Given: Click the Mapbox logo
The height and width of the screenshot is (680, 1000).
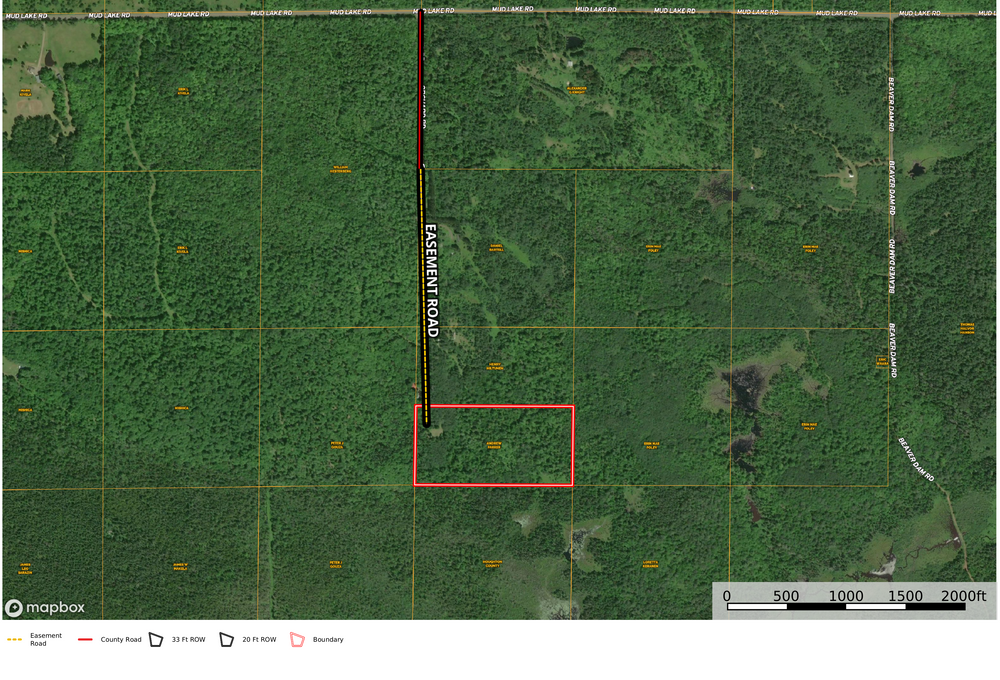Looking at the screenshot, I should click(x=45, y=607).
